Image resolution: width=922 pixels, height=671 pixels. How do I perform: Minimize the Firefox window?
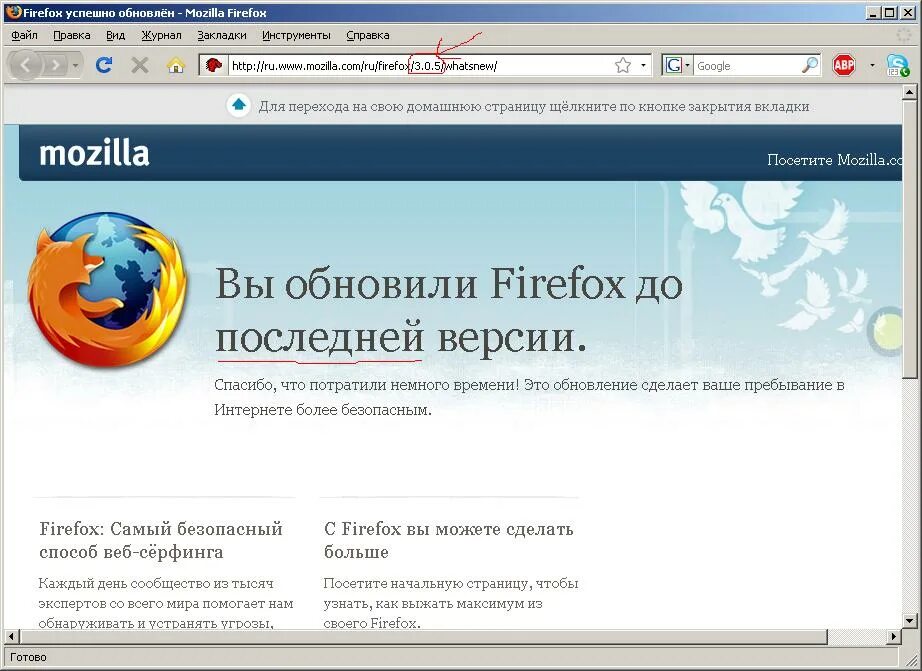coord(874,12)
